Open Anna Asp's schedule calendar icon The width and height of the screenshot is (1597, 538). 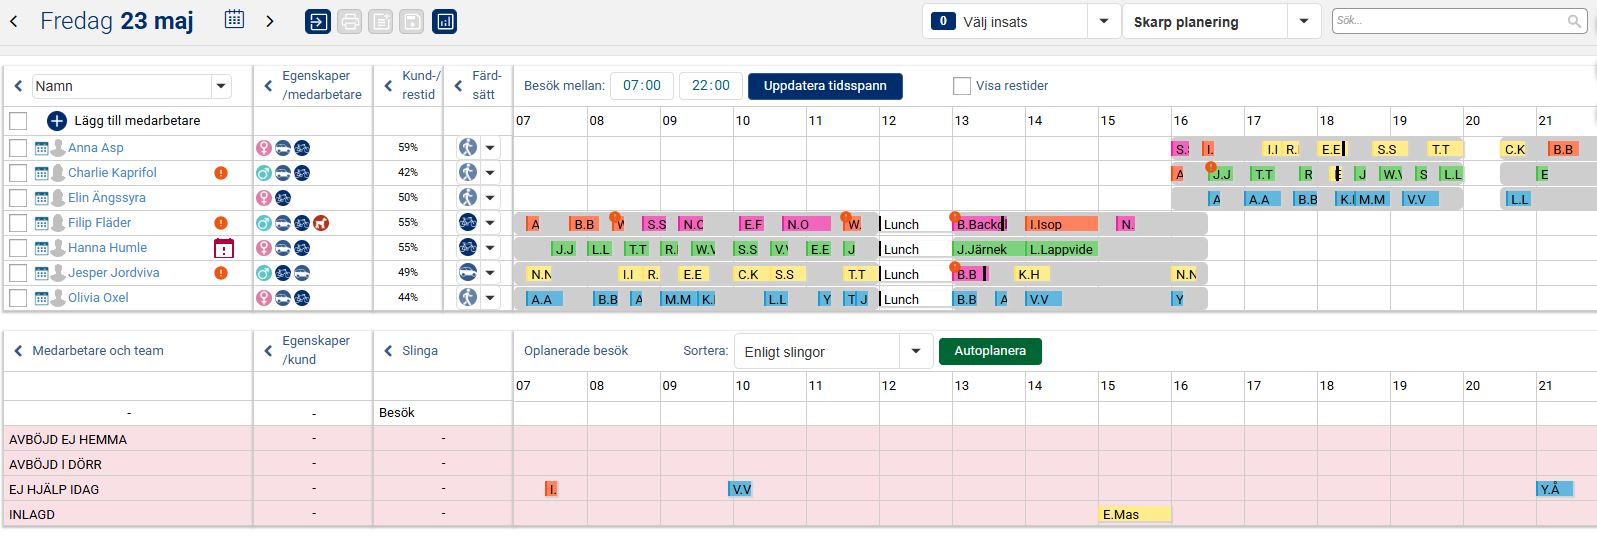pos(42,148)
